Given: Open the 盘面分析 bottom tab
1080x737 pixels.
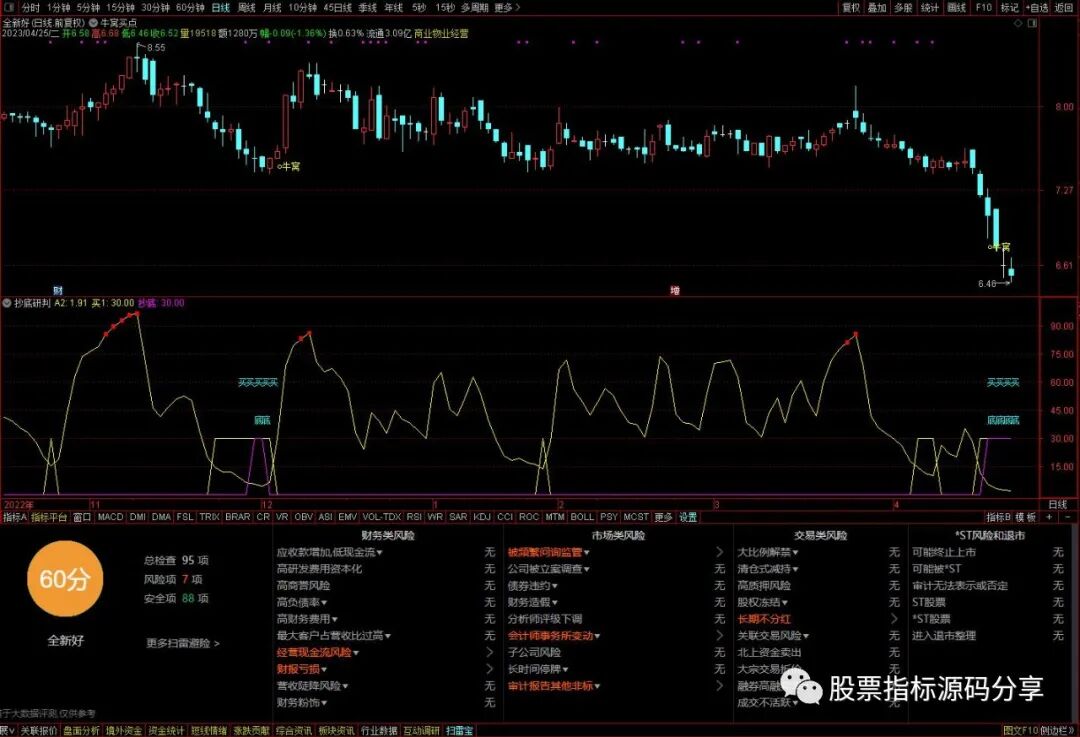Looking at the screenshot, I should pos(81,731).
